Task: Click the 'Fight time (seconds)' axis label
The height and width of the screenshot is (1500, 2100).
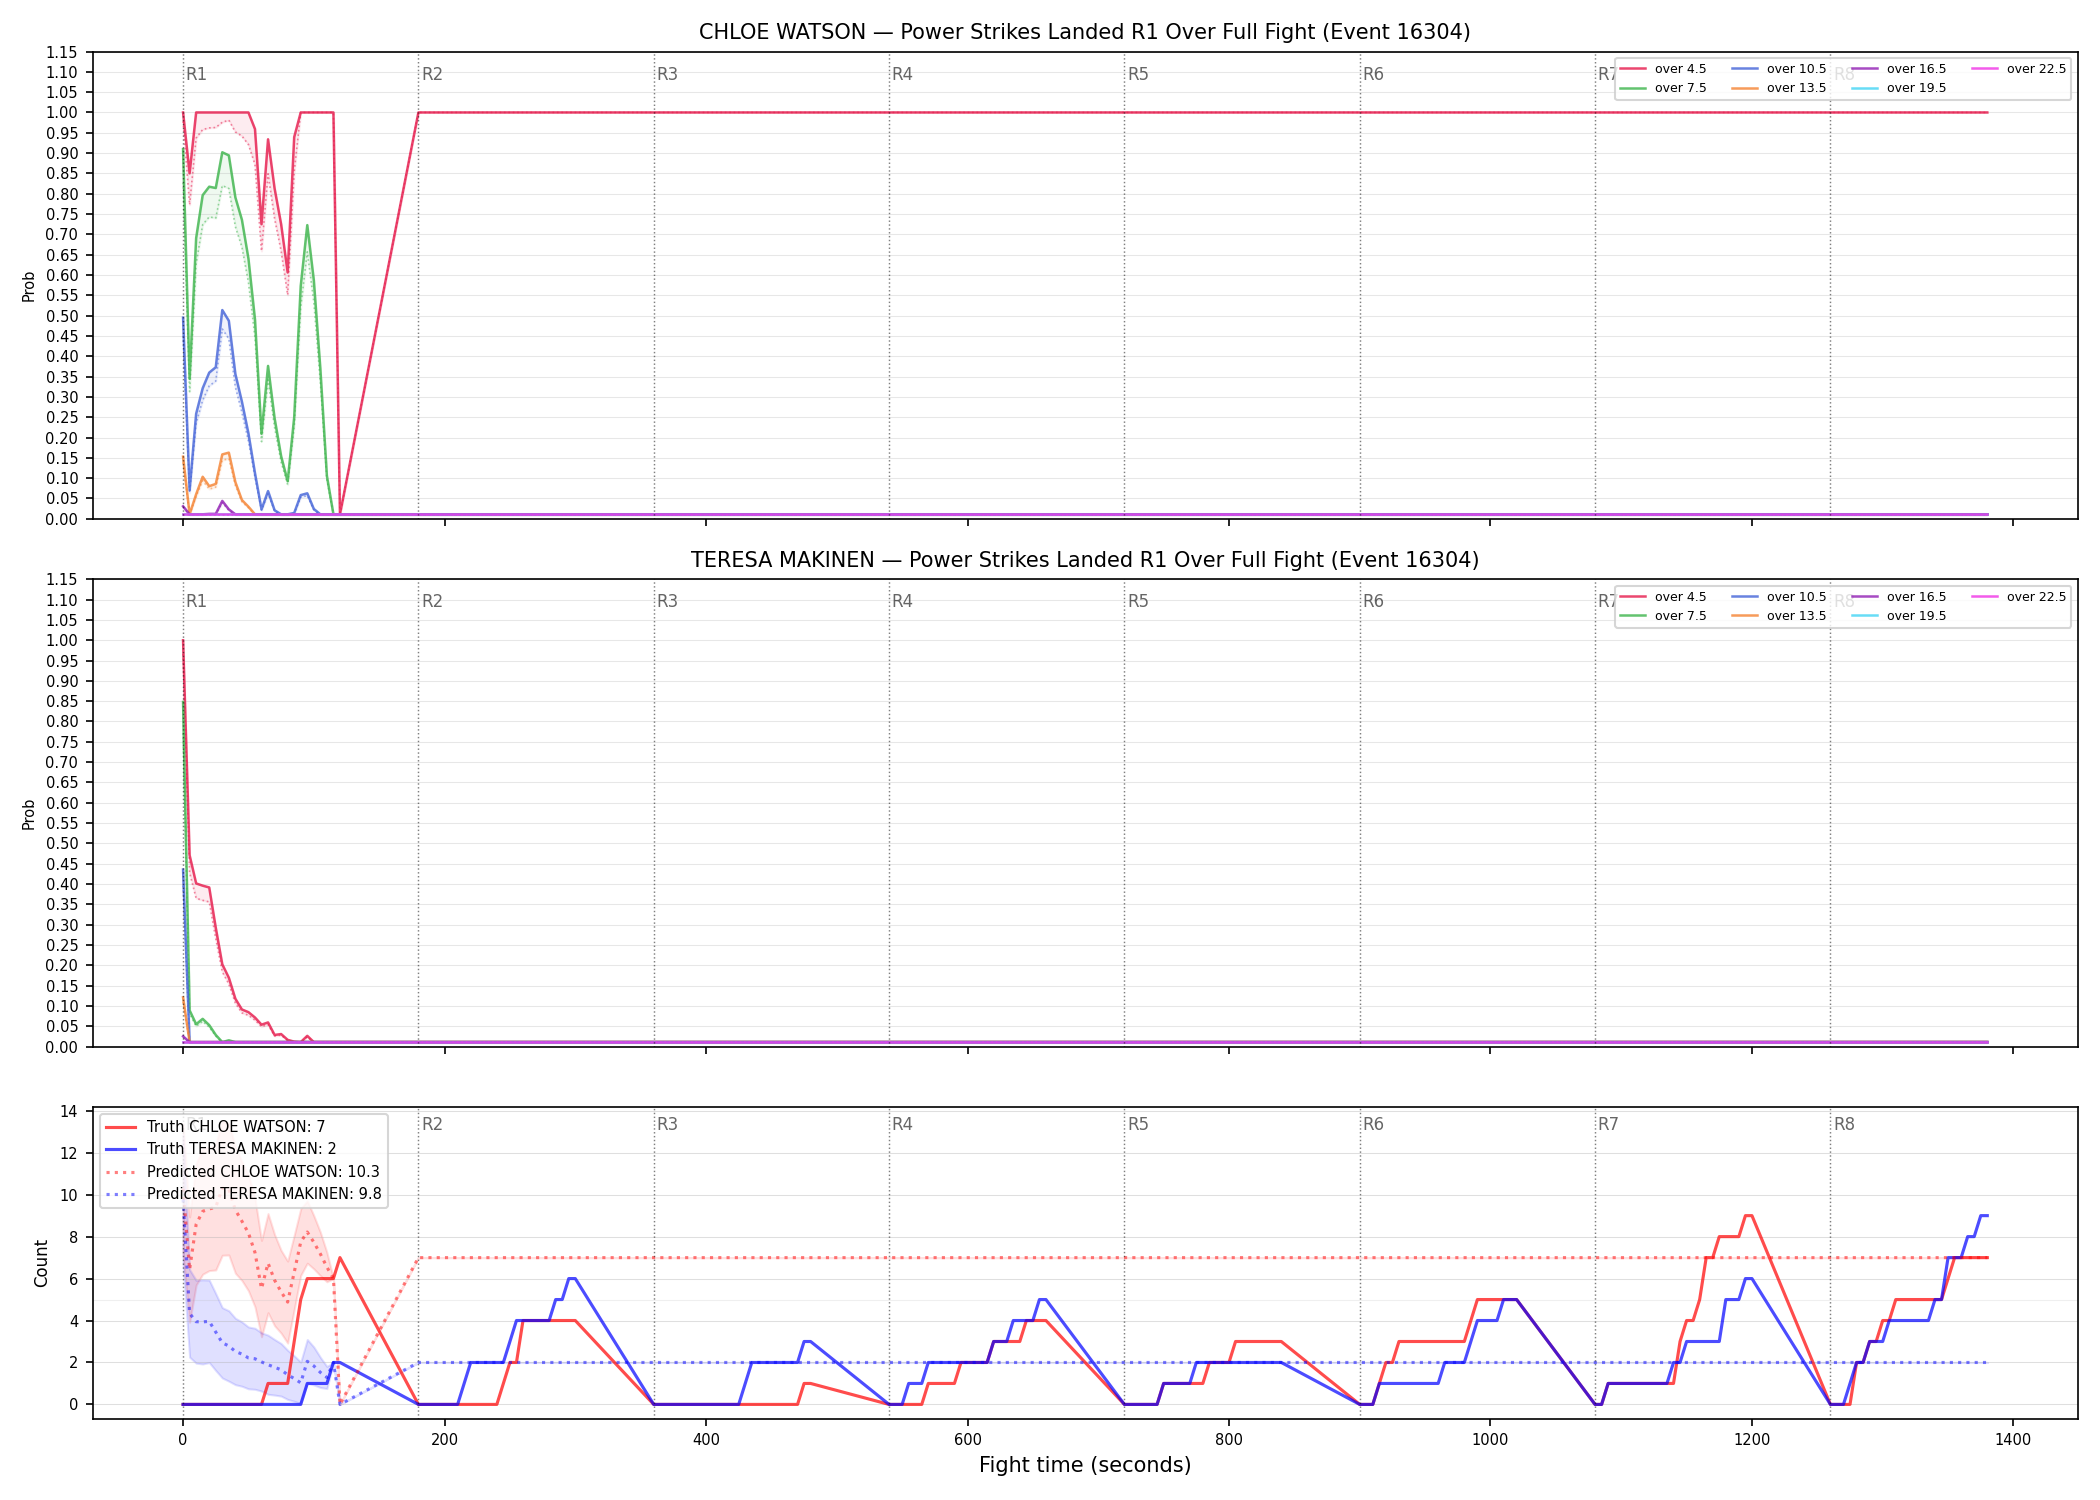Action: point(1085,1465)
